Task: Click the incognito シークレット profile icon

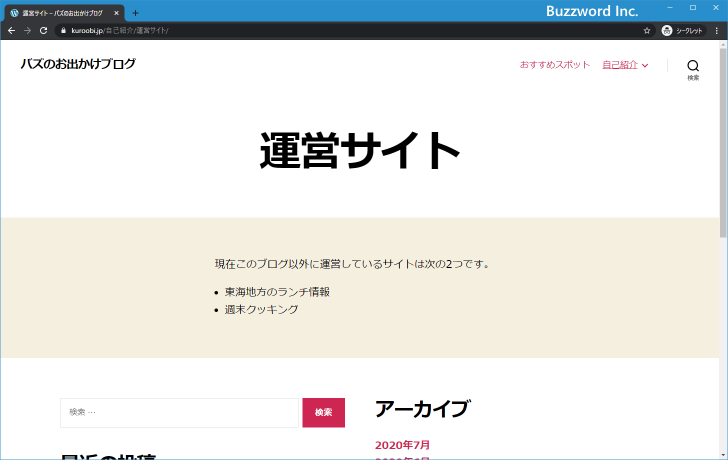Action: [682, 31]
